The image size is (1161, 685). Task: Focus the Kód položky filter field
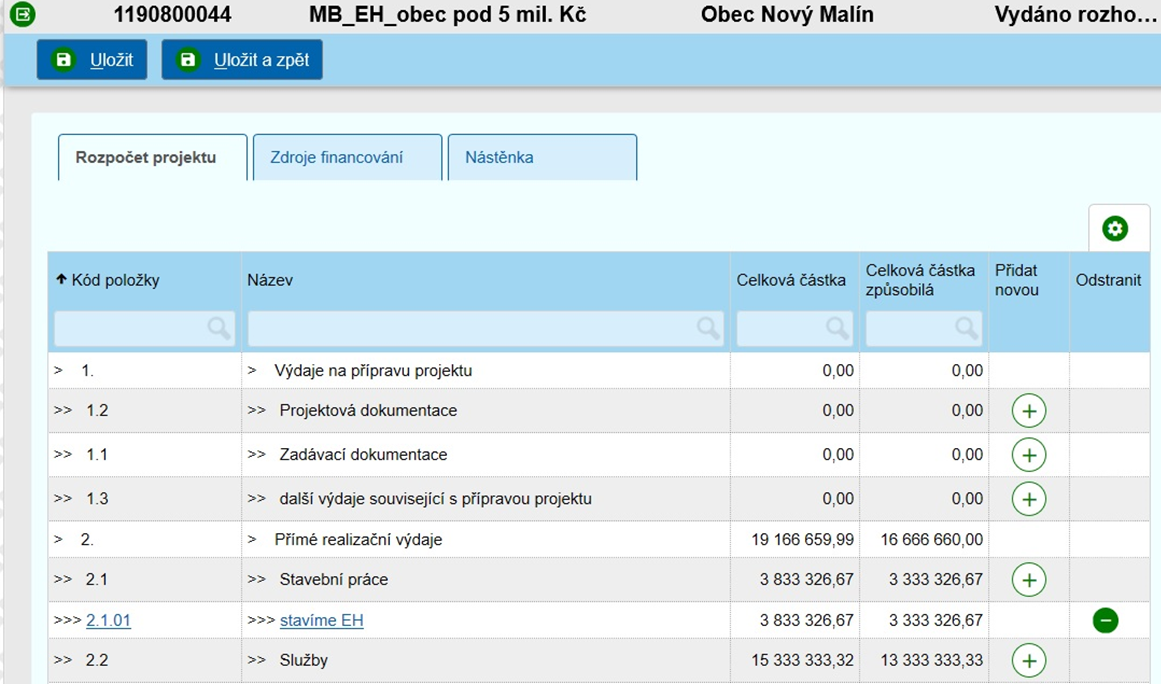tap(144, 328)
